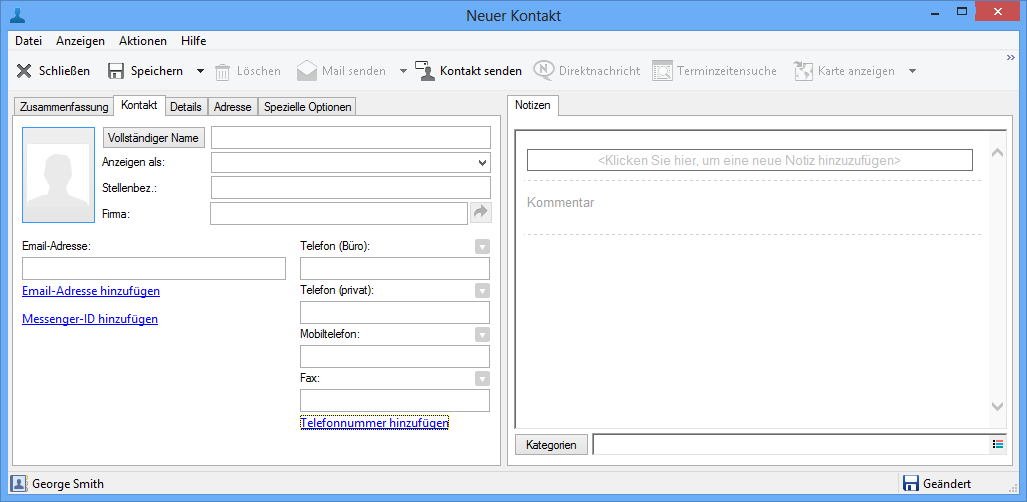Viewport: 1027px width, 502px height.
Task: Click notes scrollbar up arrow
Action: [997, 153]
